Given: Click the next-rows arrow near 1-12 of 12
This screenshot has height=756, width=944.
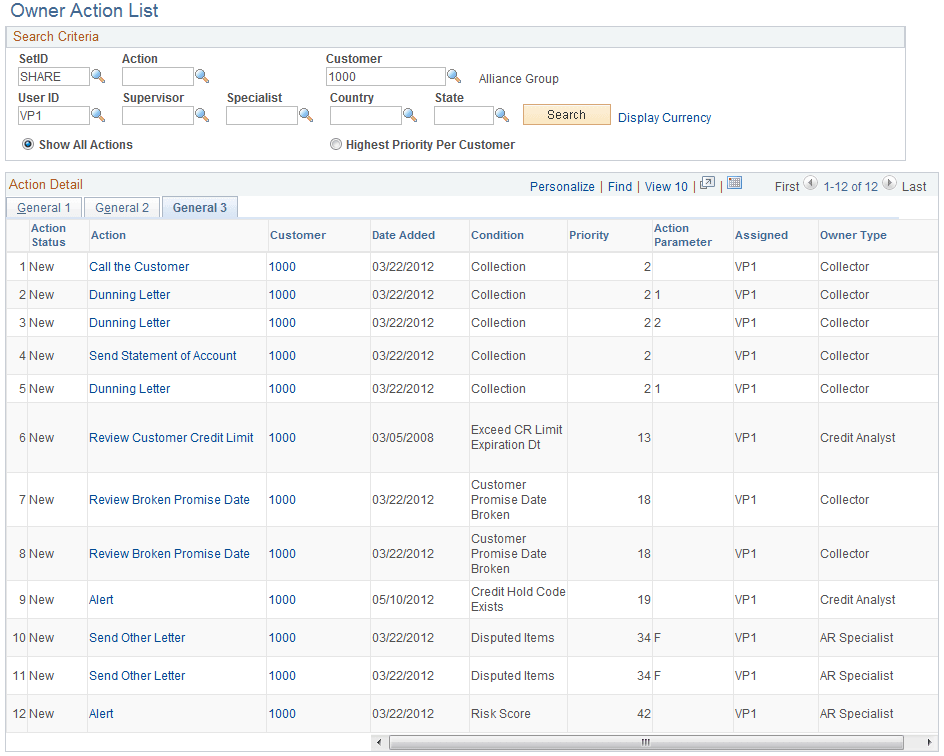Looking at the screenshot, I should click(x=890, y=186).
